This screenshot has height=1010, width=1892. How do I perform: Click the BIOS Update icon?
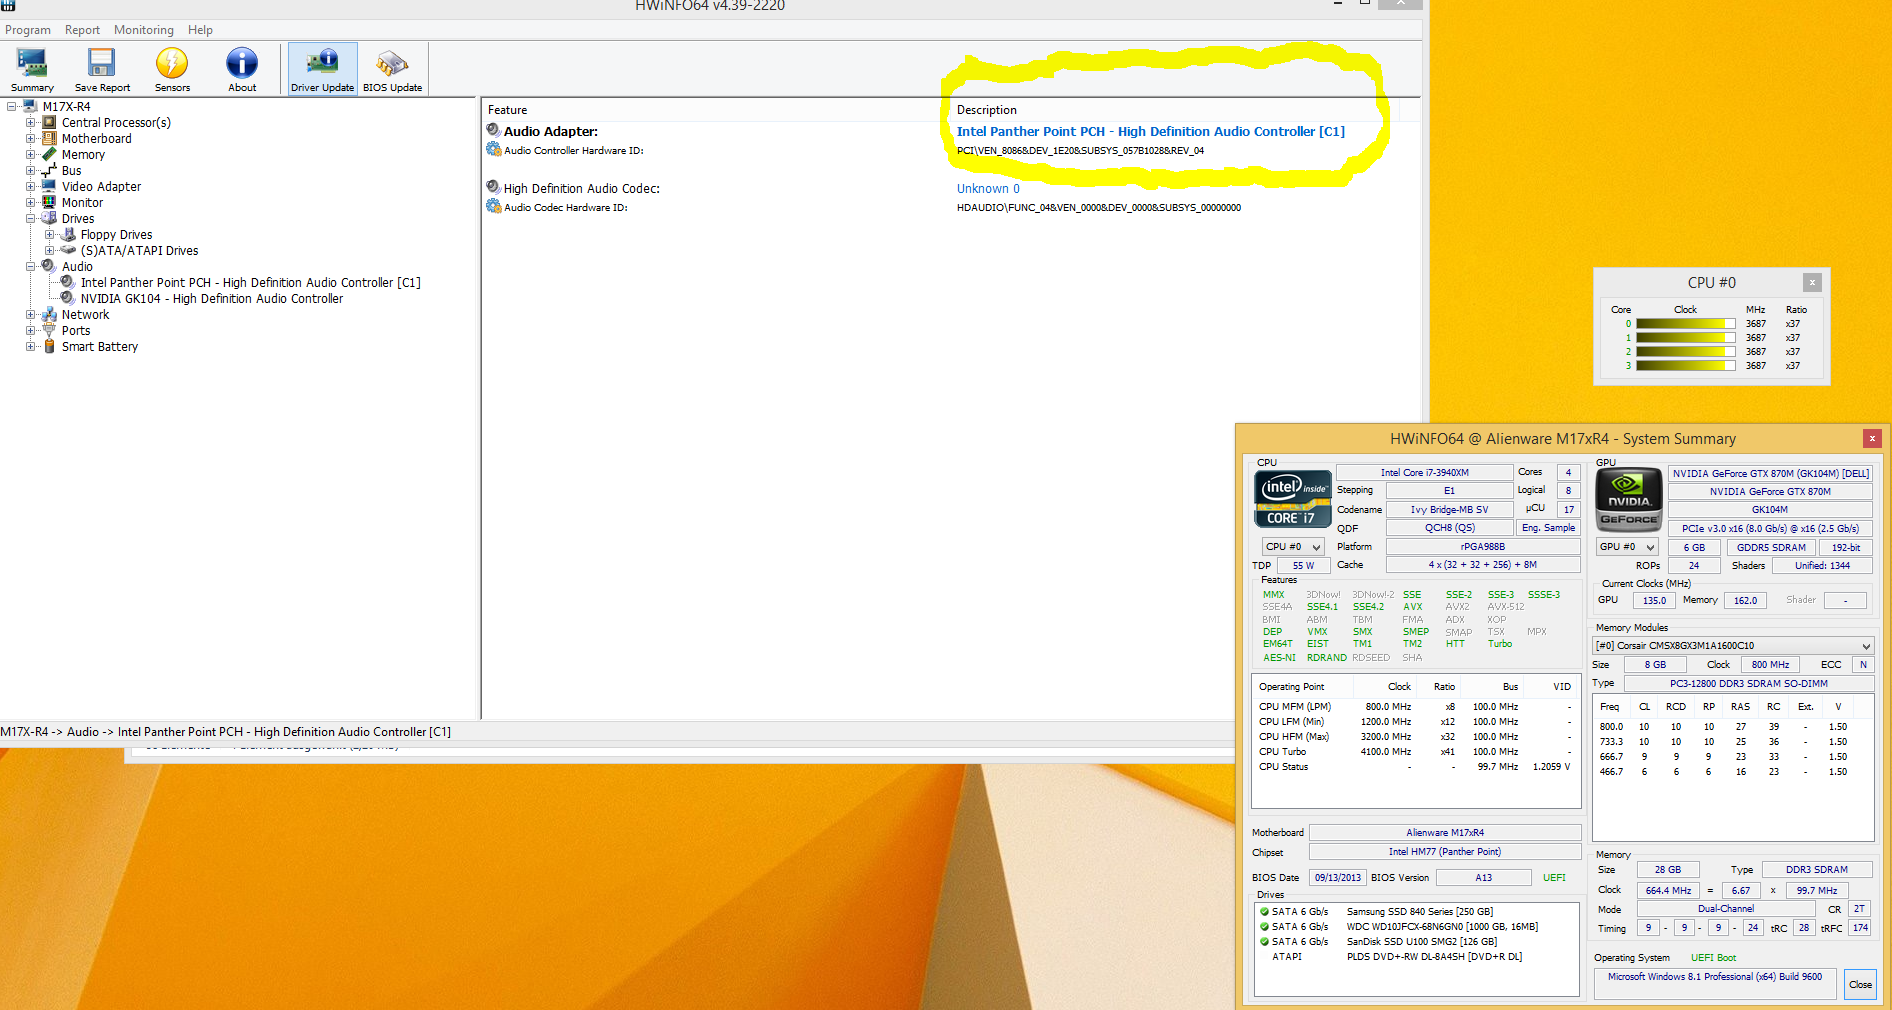coord(392,69)
